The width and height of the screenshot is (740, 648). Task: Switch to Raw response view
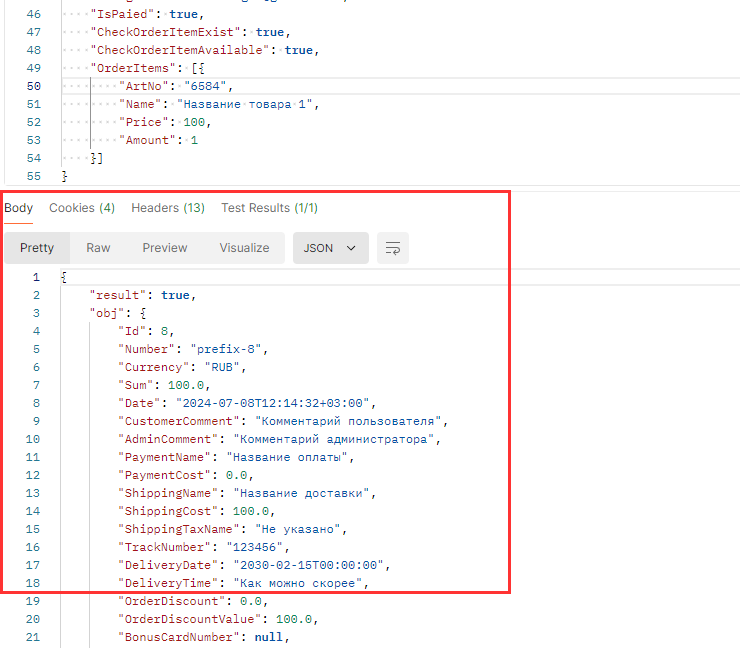[98, 248]
